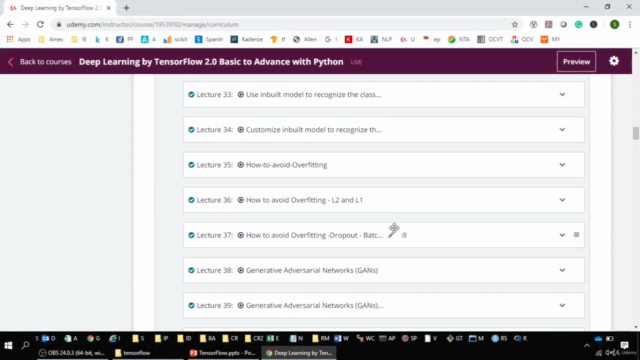Open a new browser tab with plus icon

pyautogui.click(x=127, y=8)
